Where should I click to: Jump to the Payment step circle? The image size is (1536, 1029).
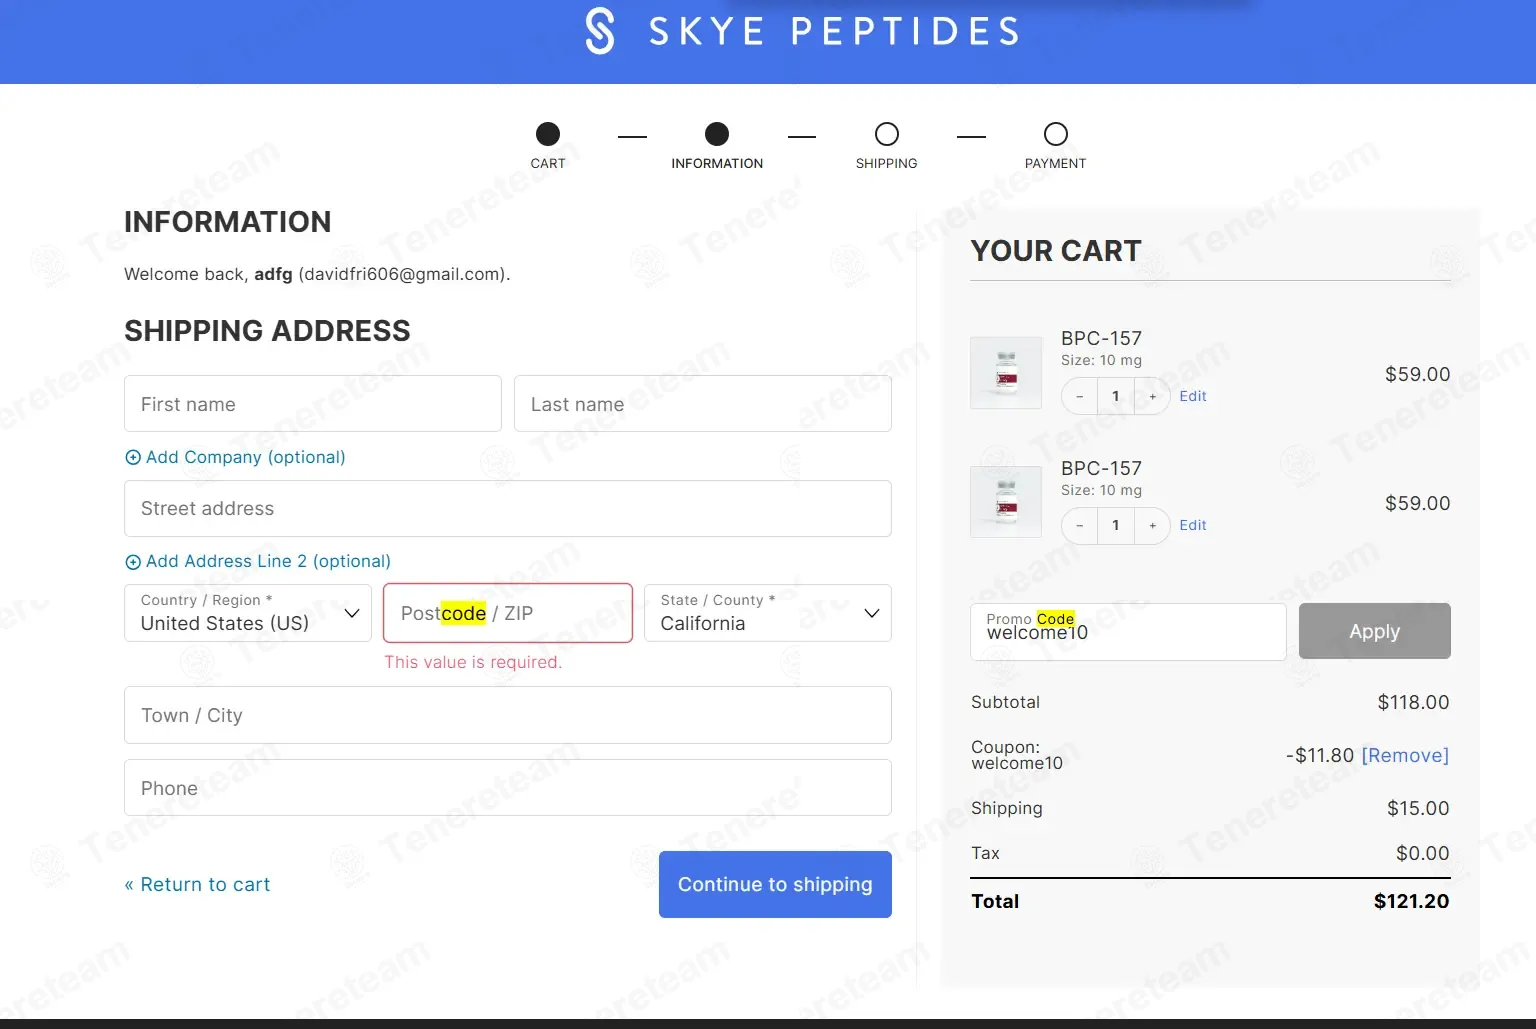click(x=1056, y=134)
